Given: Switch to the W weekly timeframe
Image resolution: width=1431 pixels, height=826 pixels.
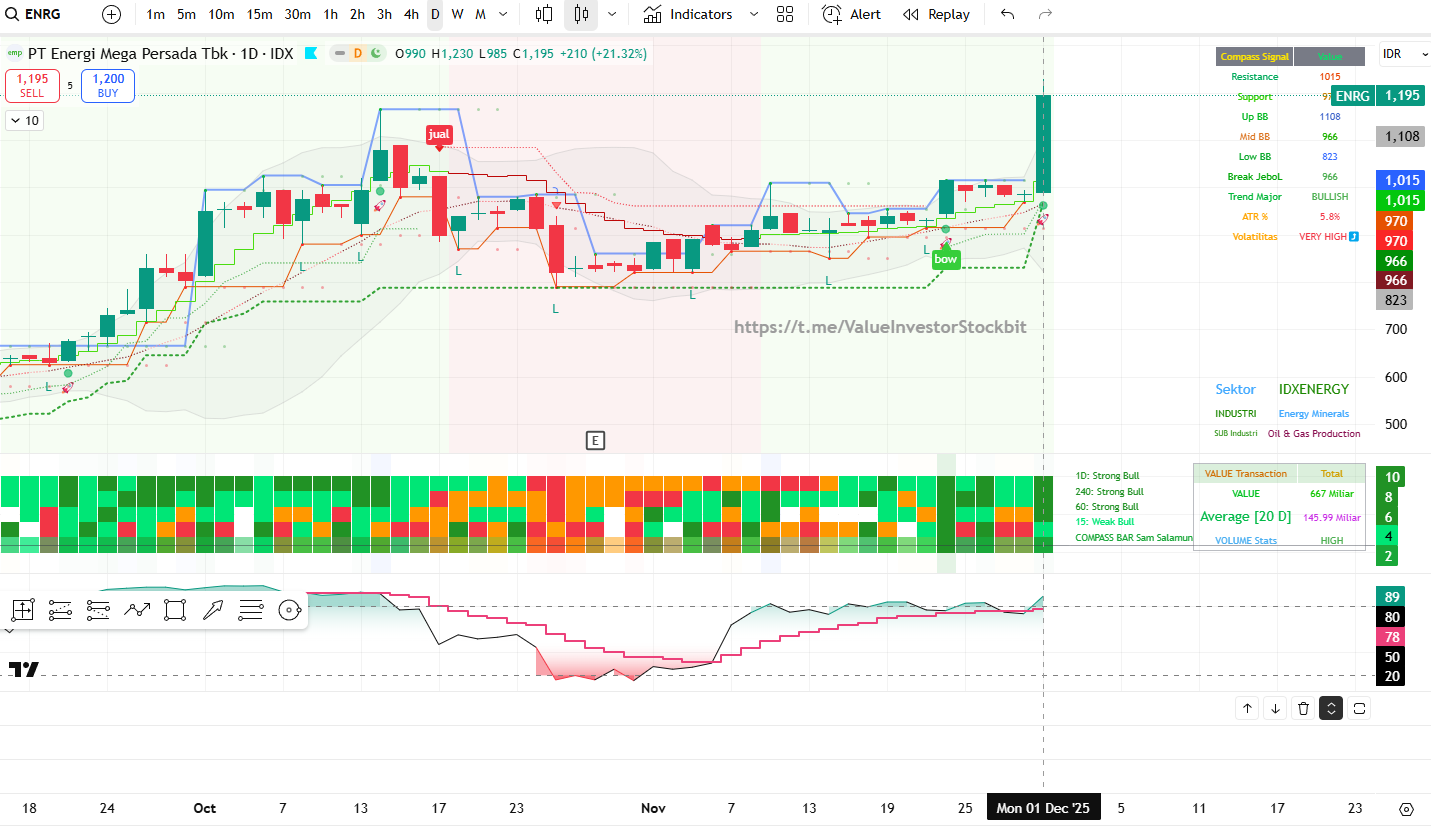Looking at the screenshot, I should point(457,14).
